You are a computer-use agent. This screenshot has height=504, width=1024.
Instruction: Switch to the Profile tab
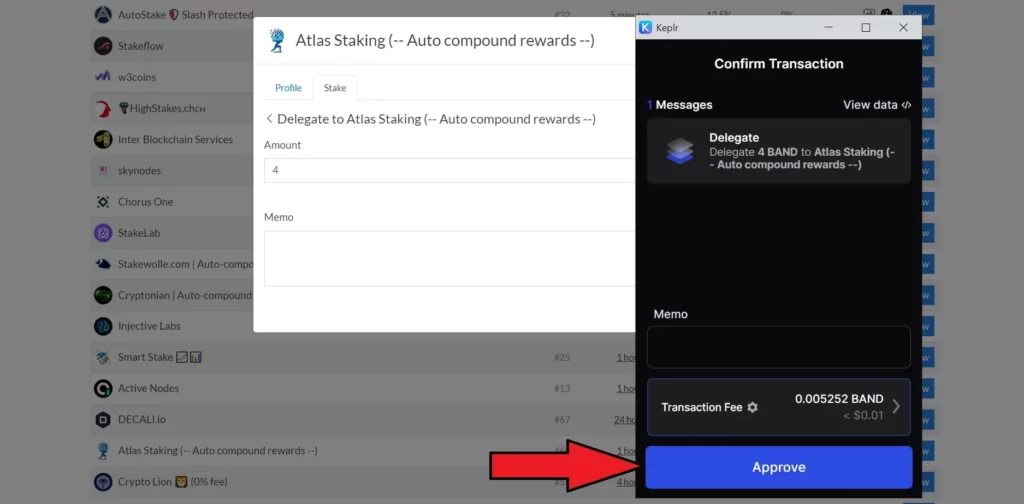click(x=288, y=88)
